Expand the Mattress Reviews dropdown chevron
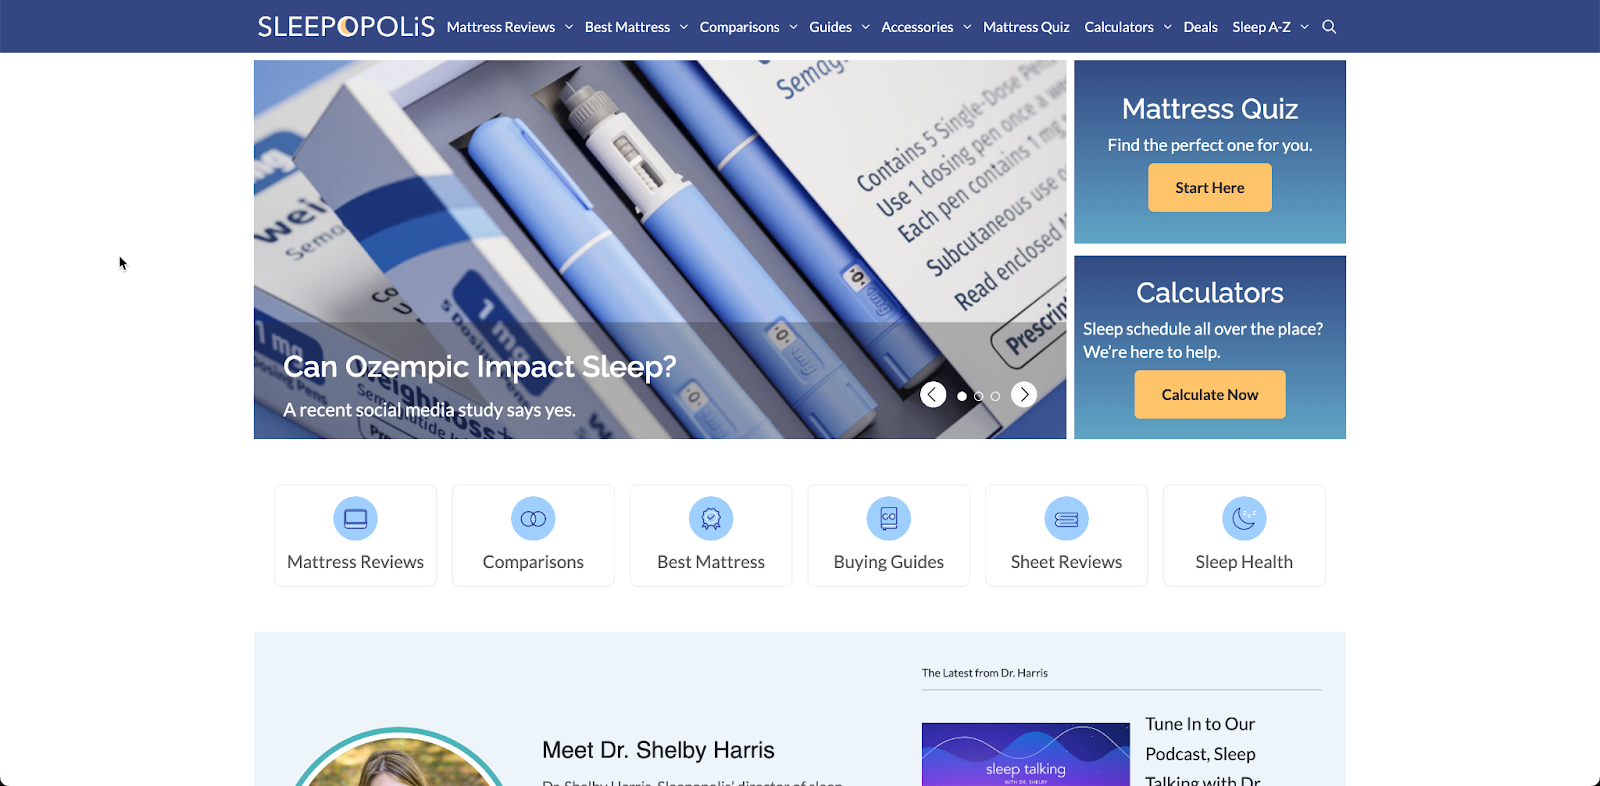The width and height of the screenshot is (1600, 786). pos(568,27)
